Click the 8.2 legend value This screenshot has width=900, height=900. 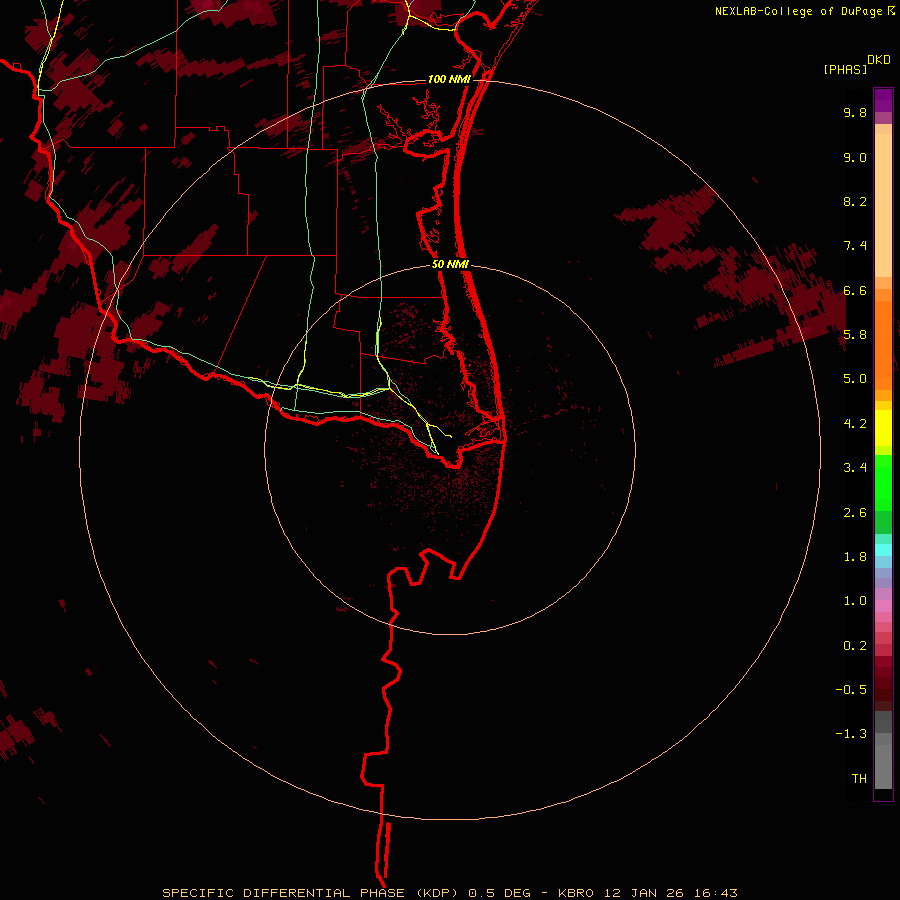pos(855,201)
